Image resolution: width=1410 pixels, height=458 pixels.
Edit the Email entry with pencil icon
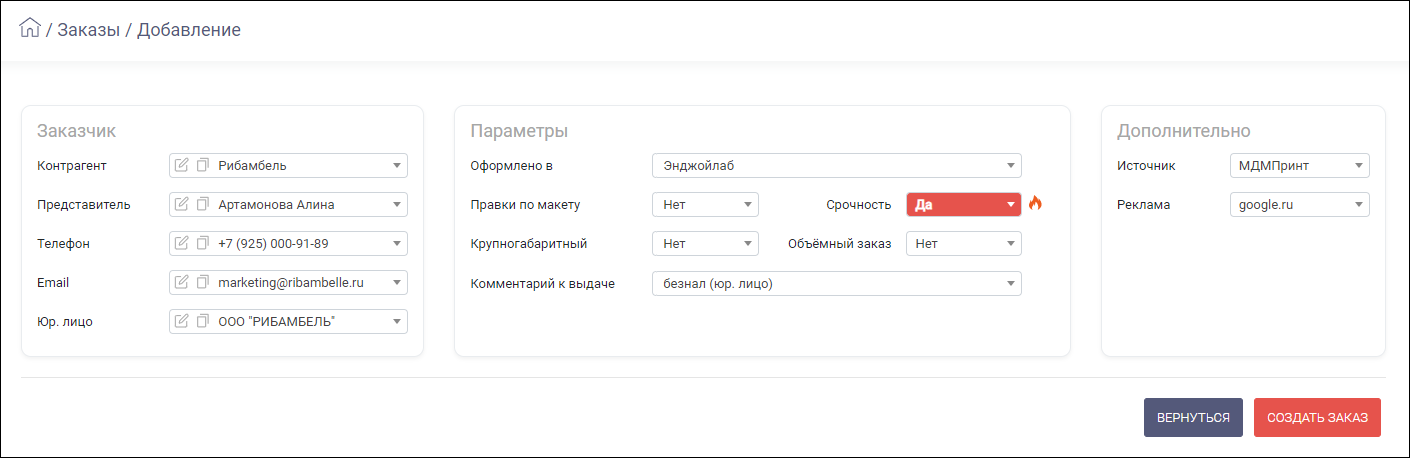181,282
